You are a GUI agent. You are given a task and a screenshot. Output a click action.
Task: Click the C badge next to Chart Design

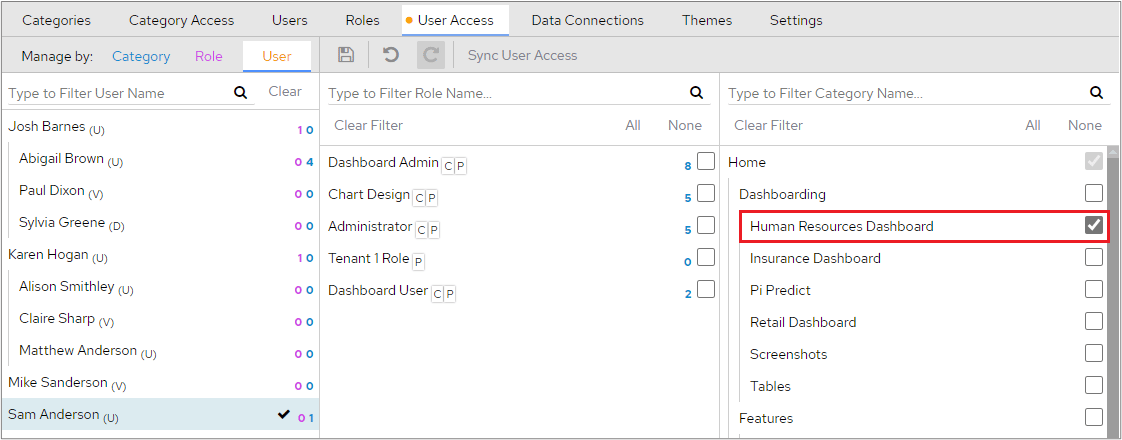pos(419,198)
